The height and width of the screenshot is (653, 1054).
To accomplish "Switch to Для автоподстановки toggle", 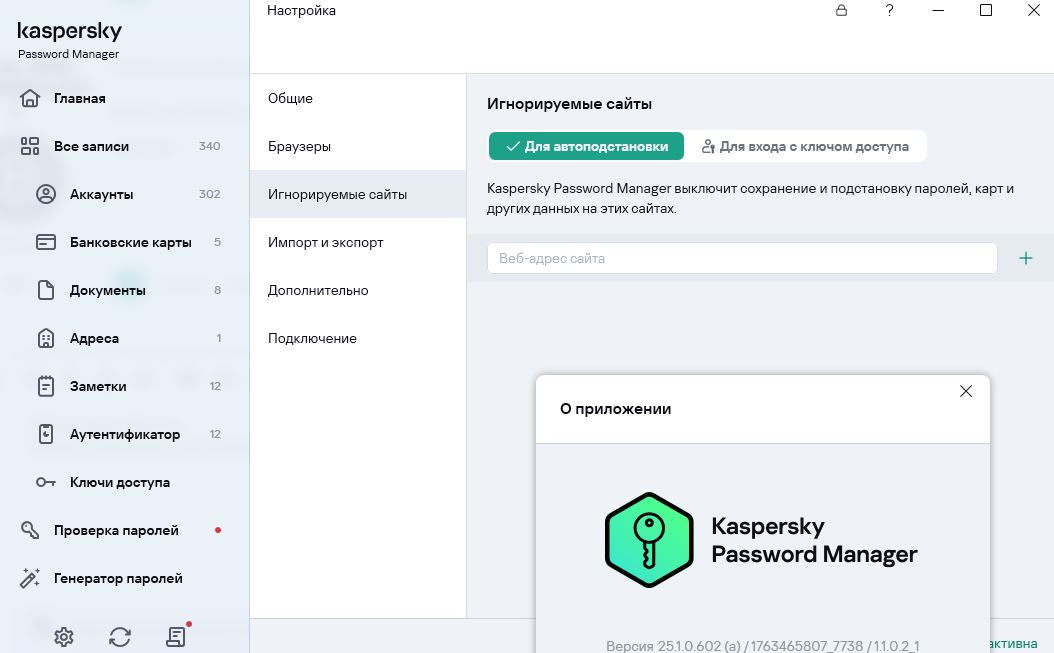I will pos(586,146).
